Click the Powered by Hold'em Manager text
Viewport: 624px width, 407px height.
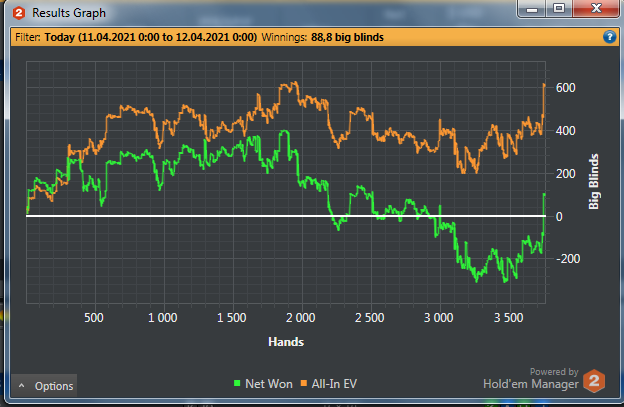530,378
